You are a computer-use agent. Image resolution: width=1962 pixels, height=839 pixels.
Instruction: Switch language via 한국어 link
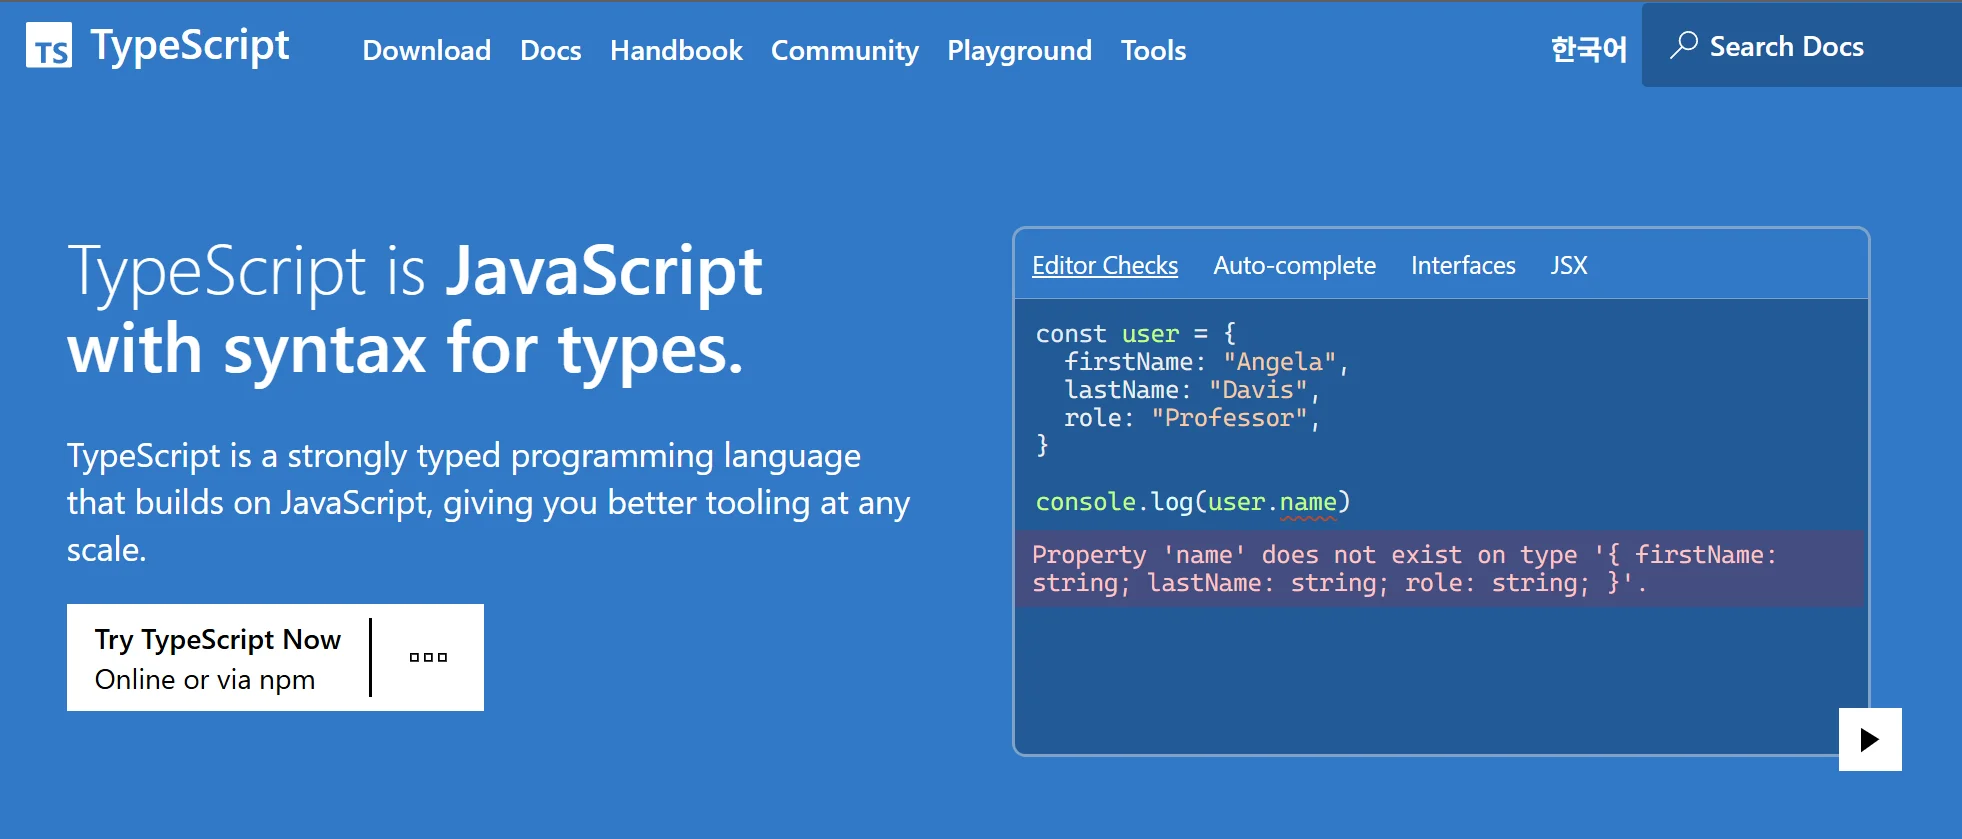click(x=1589, y=49)
